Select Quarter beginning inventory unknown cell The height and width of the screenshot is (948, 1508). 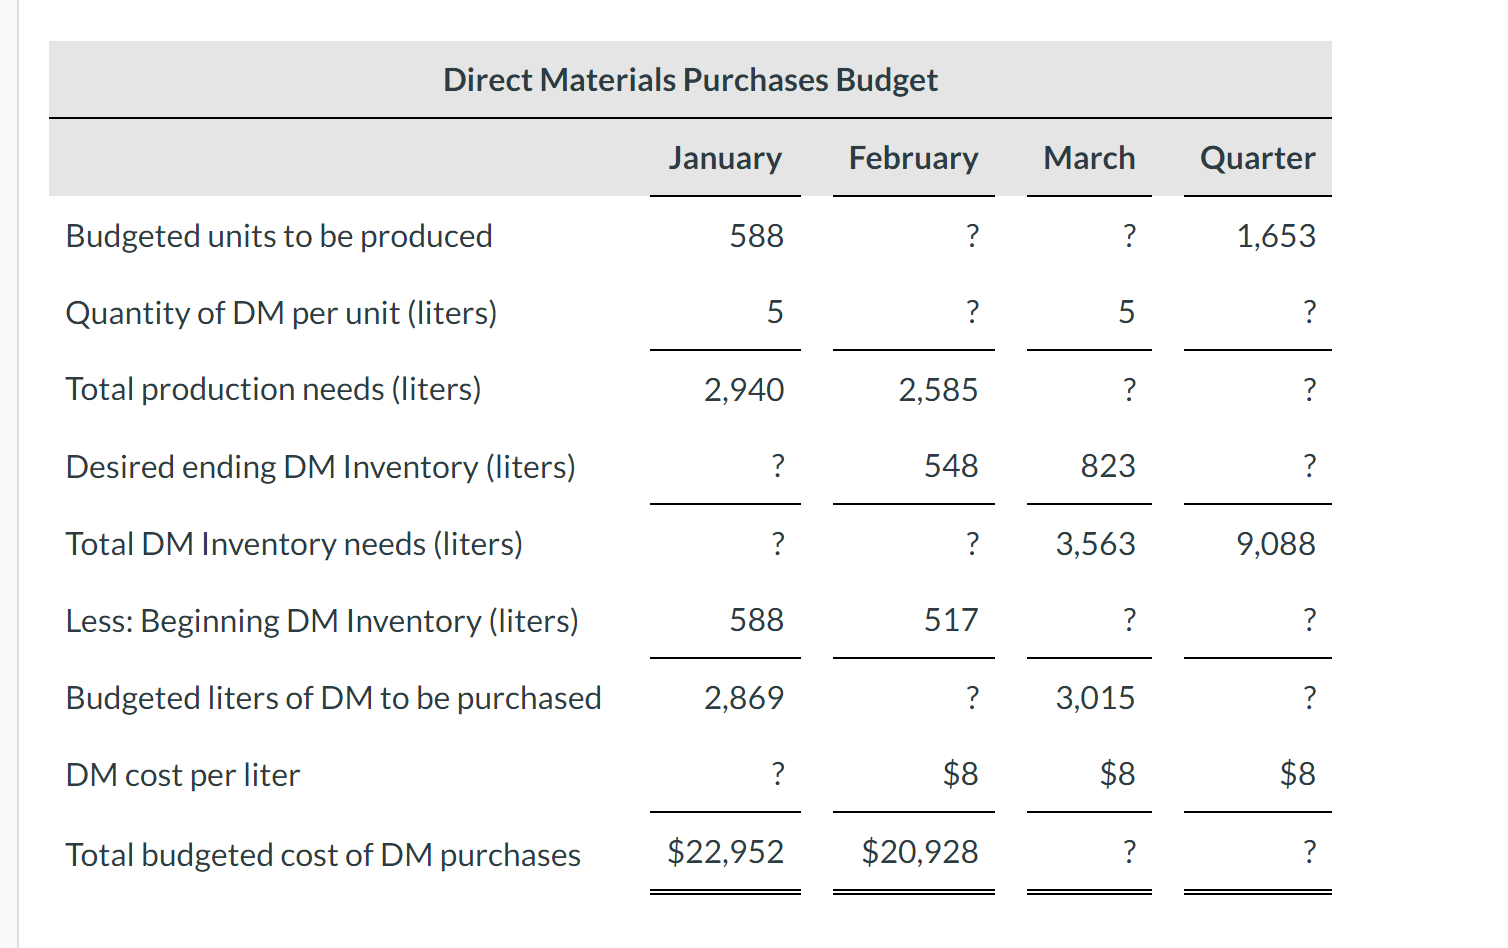[1309, 620]
